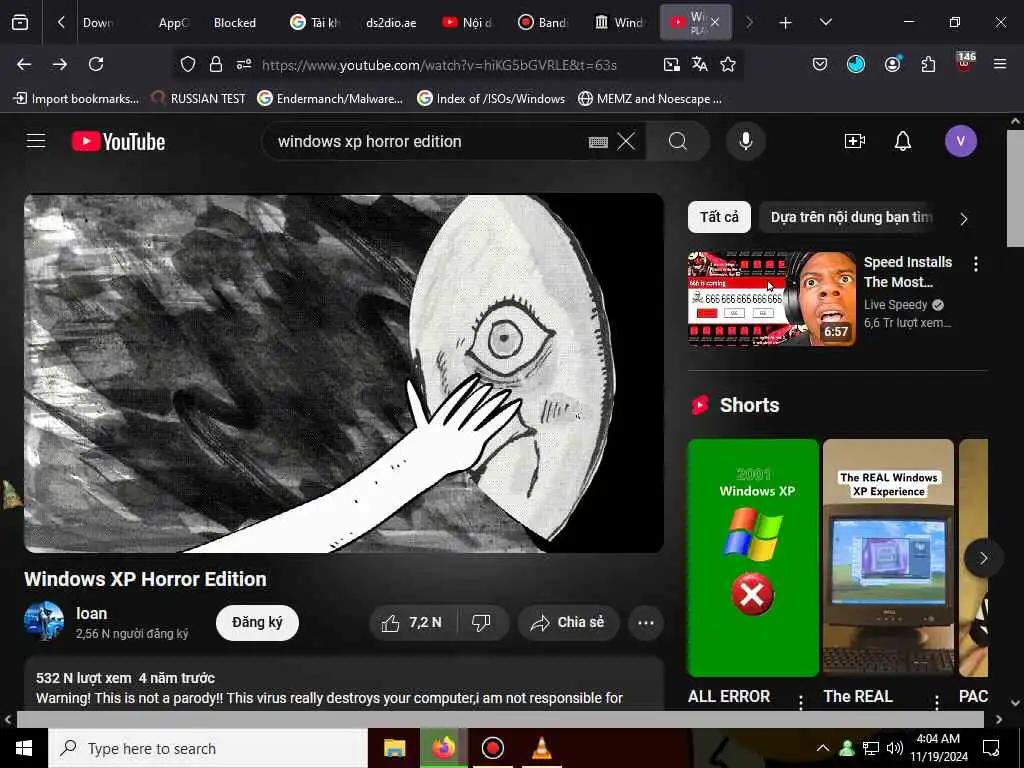Open the Index of /ISOs/Windows bookmark
1024x768 pixels.
tap(491, 99)
